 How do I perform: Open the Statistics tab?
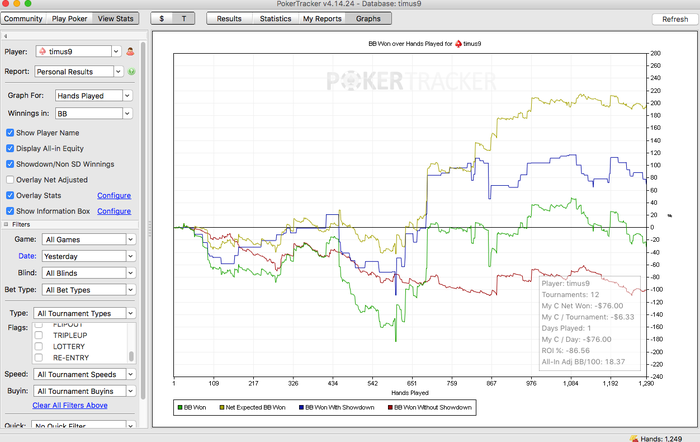tap(275, 18)
